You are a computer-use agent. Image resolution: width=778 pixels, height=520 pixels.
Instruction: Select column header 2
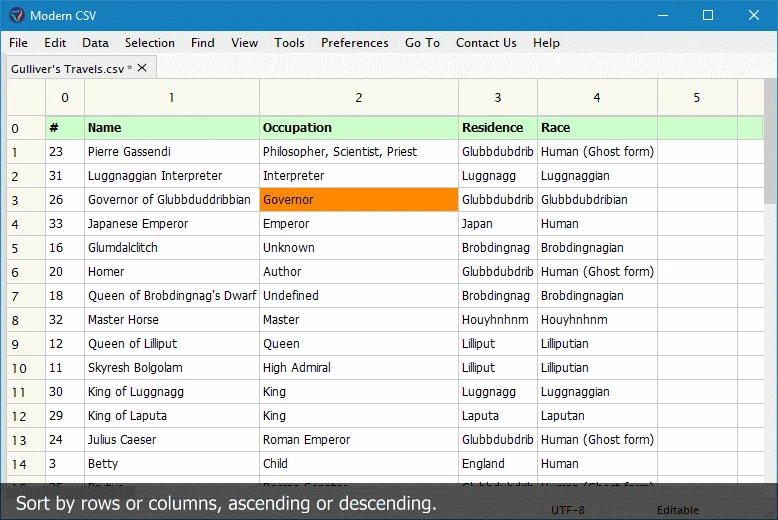(x=359, y=97)
